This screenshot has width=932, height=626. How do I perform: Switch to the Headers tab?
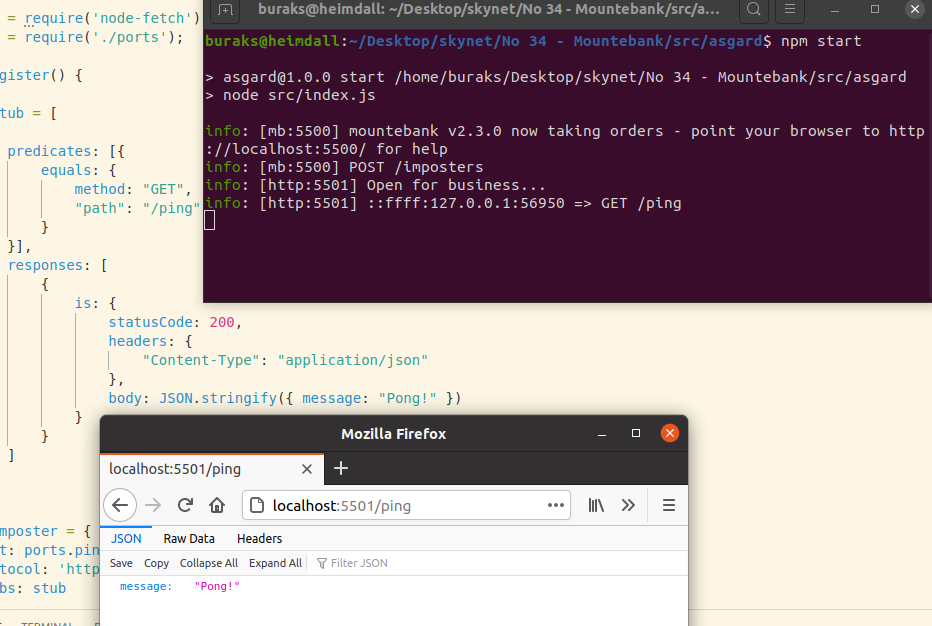tap(259, 538)
